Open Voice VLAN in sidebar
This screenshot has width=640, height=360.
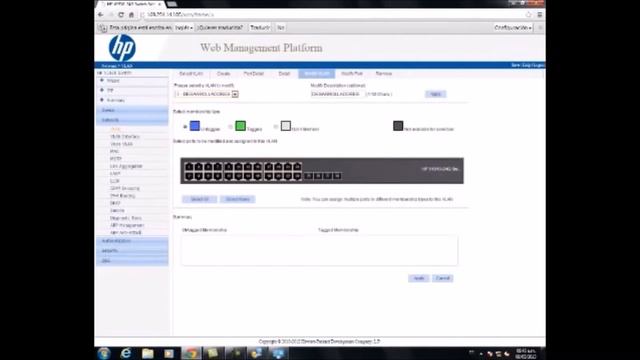[x=121, y=144]
